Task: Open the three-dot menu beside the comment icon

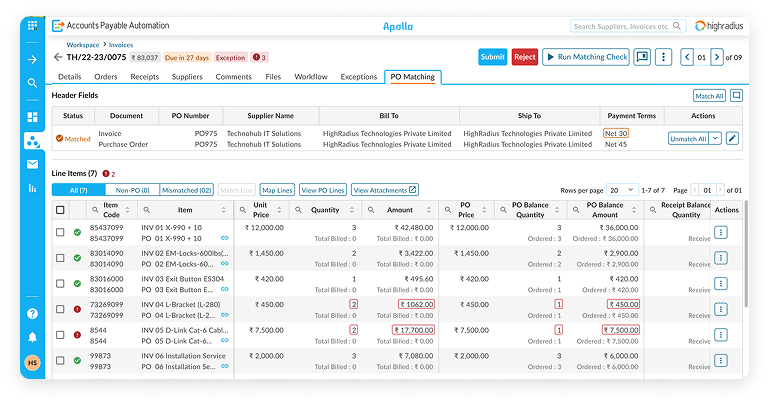Action: pyautogui.click(x=663, y=57)
